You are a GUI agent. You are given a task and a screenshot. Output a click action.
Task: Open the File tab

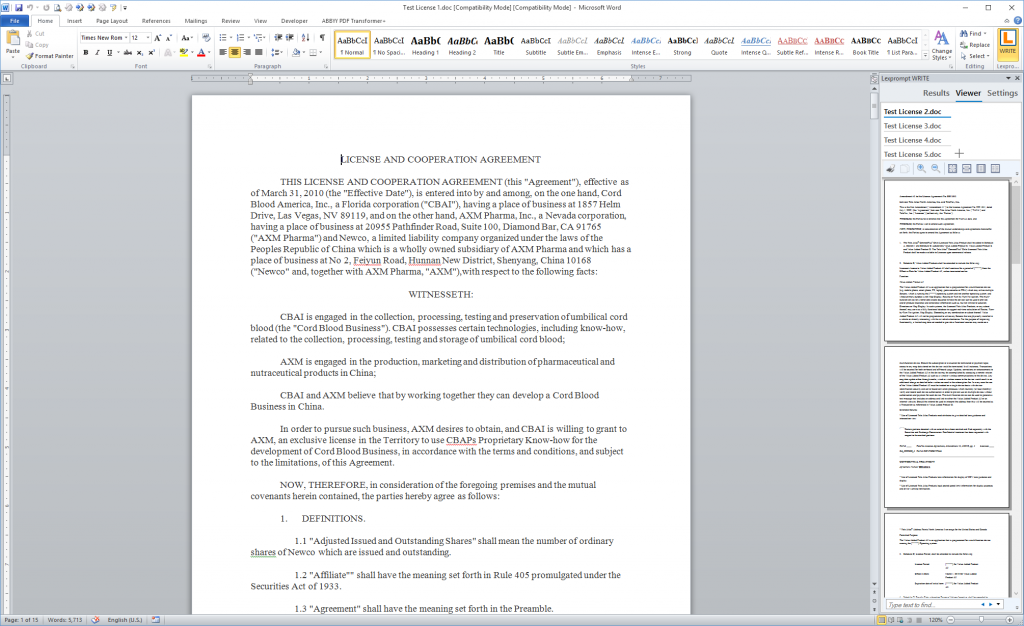click(14, 21)
